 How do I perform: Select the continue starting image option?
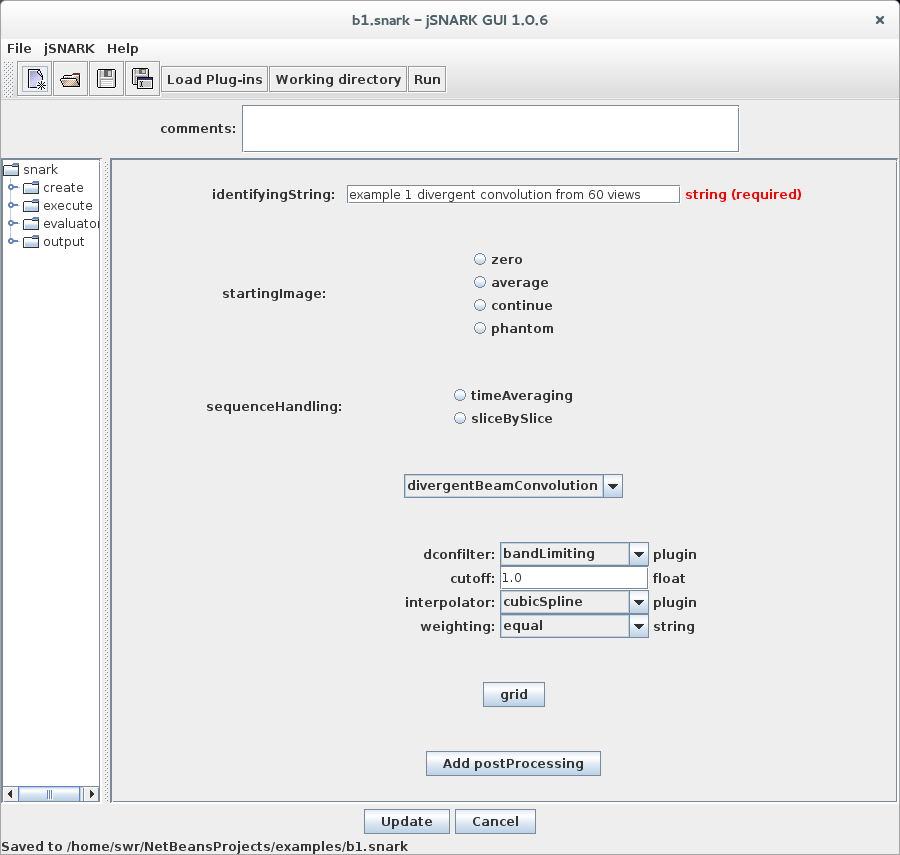tap(480, 305)
